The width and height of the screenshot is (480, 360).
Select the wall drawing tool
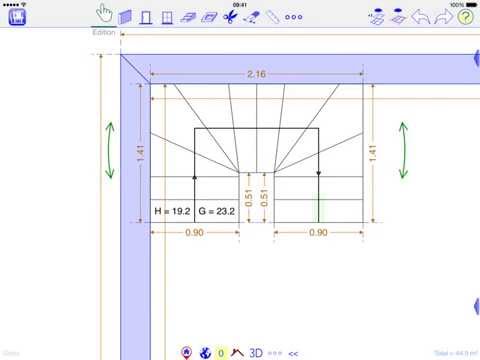tap(125, 17)
